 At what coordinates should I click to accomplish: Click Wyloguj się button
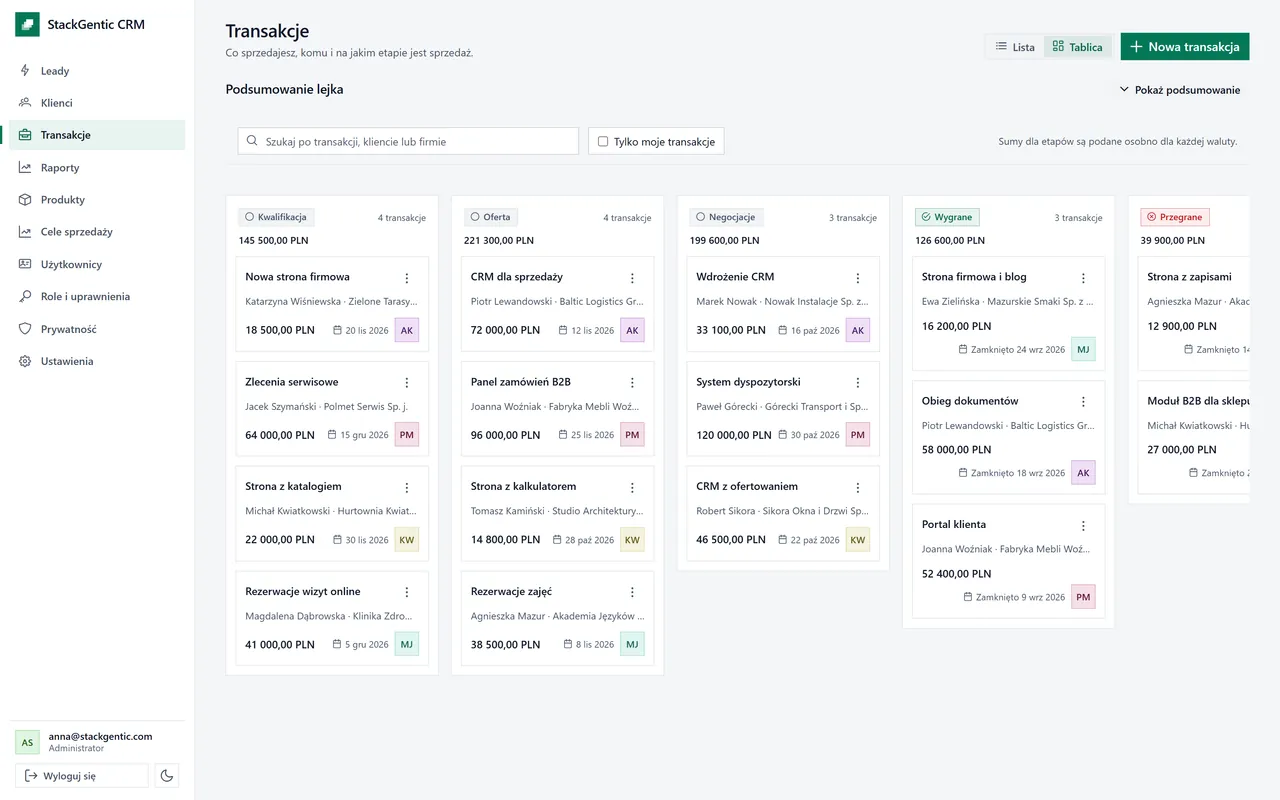click(82, 776)
